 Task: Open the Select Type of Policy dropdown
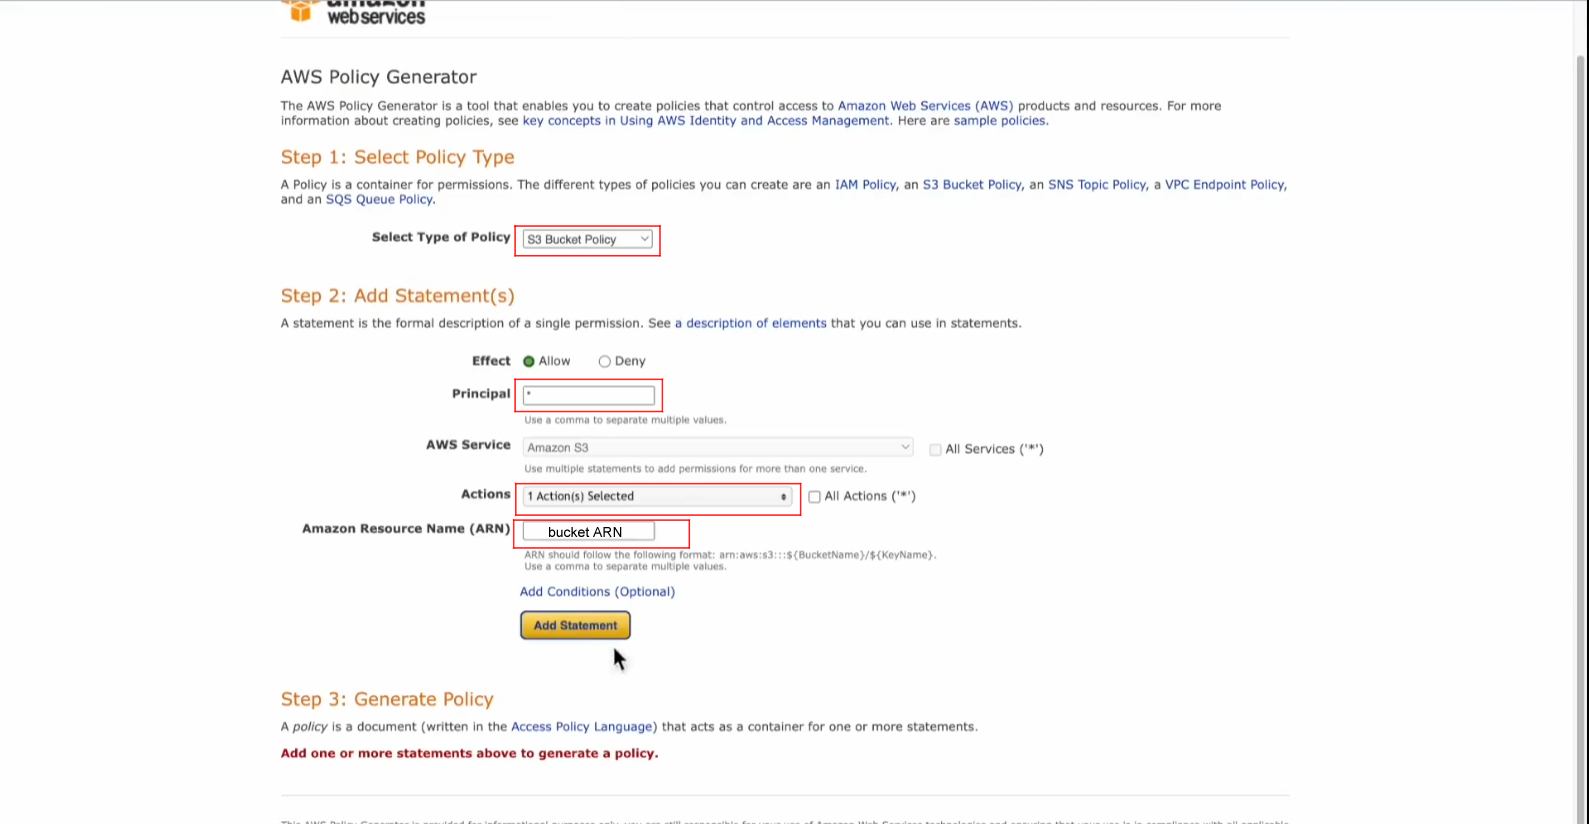[588, 239]
